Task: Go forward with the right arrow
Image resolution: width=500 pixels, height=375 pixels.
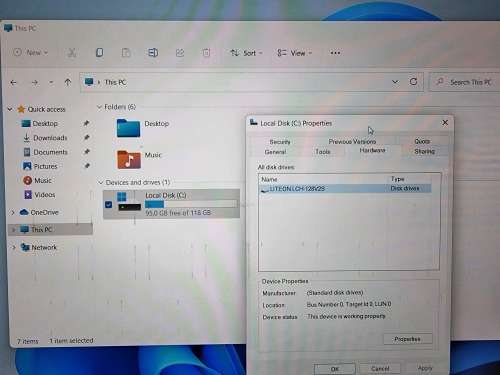Action: click(35, 82)
